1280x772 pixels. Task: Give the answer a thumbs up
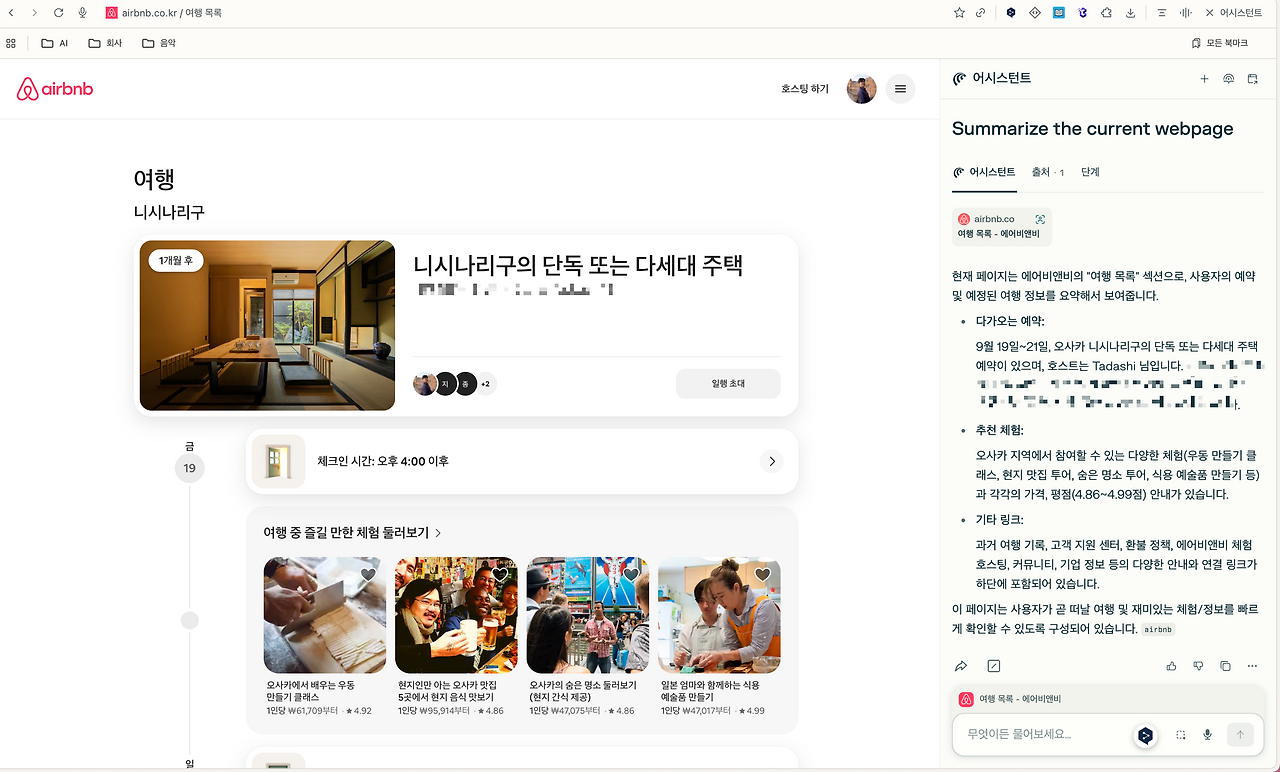pyautogui.click(x=1171, y=666)
